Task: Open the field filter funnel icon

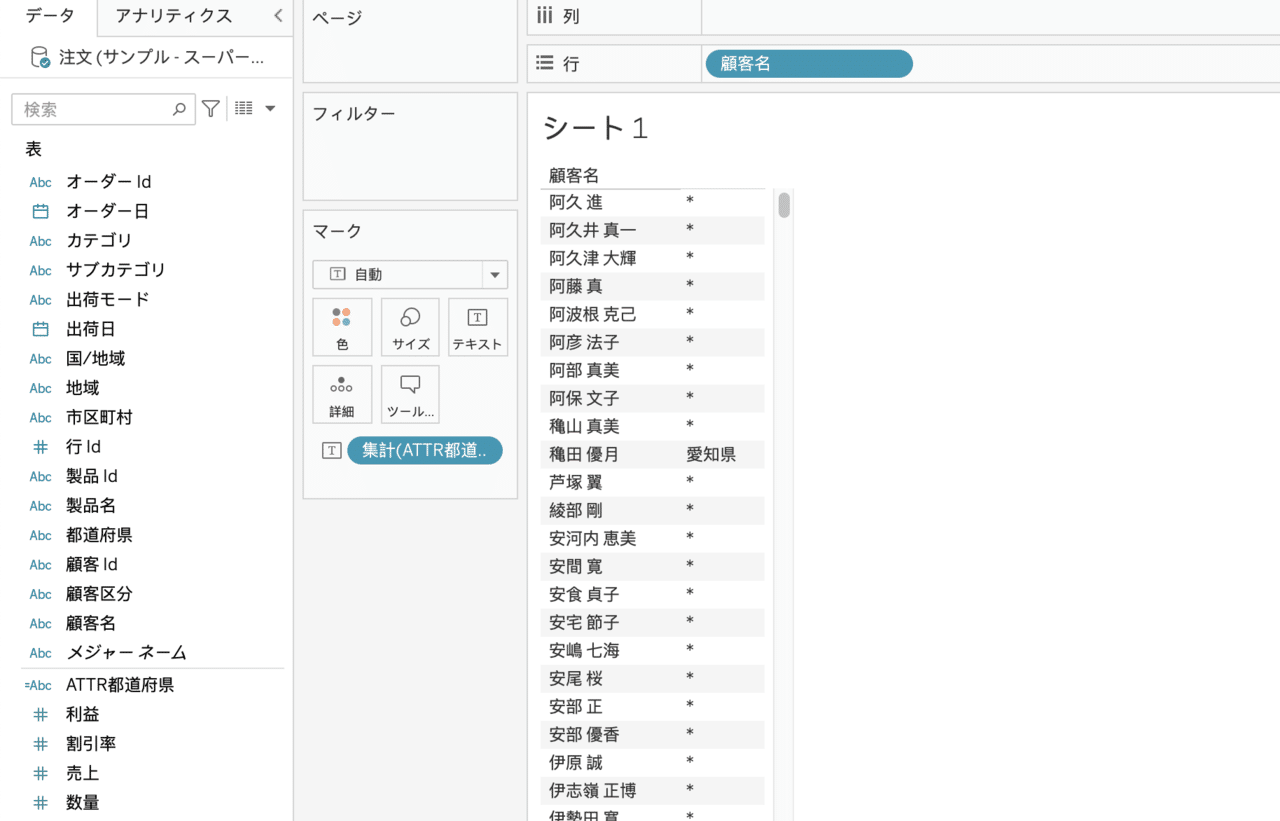Action: [x=211, y=109]
